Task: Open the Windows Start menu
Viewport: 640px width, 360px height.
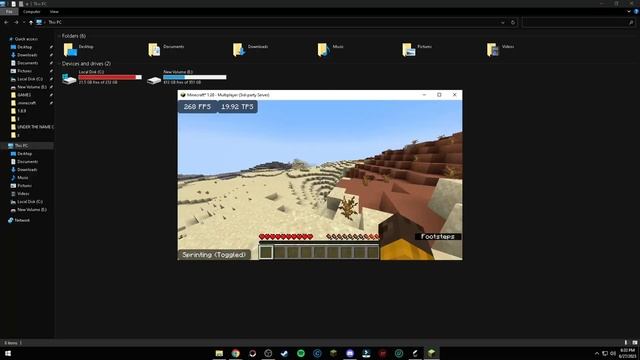Action: (7, 353)
